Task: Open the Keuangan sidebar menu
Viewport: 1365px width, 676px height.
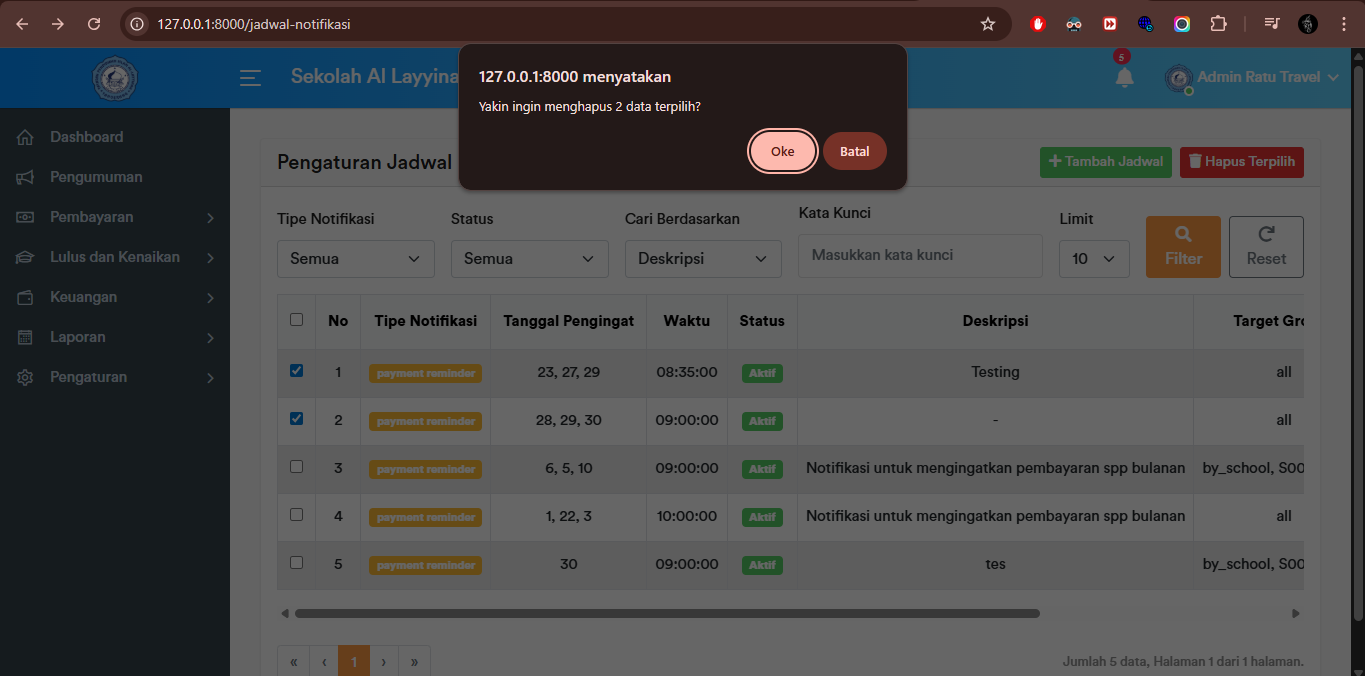Action: coord(26,297)
